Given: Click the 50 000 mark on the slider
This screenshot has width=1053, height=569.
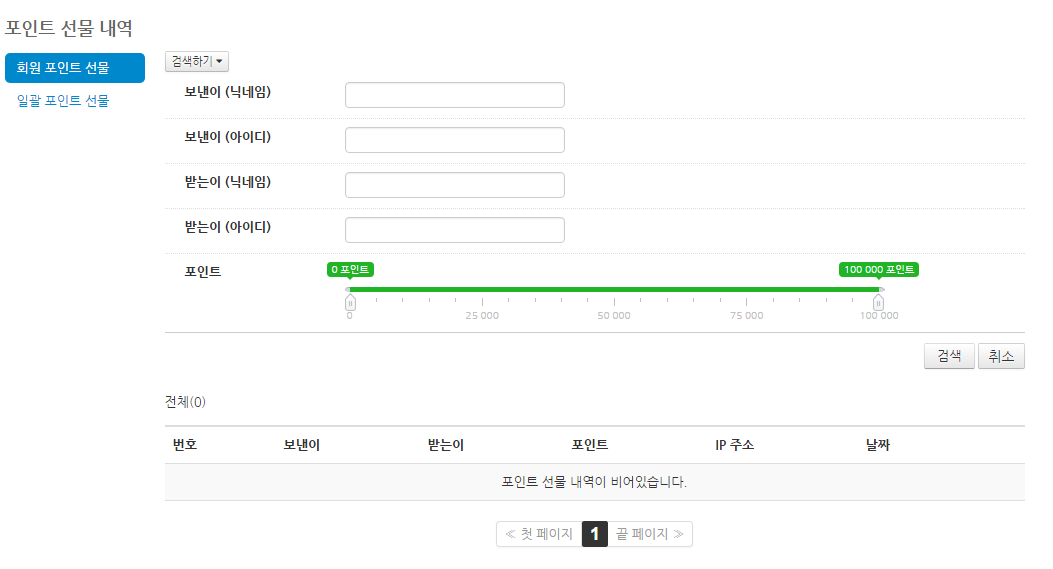Looking at the screenshot, I should 614,315.
